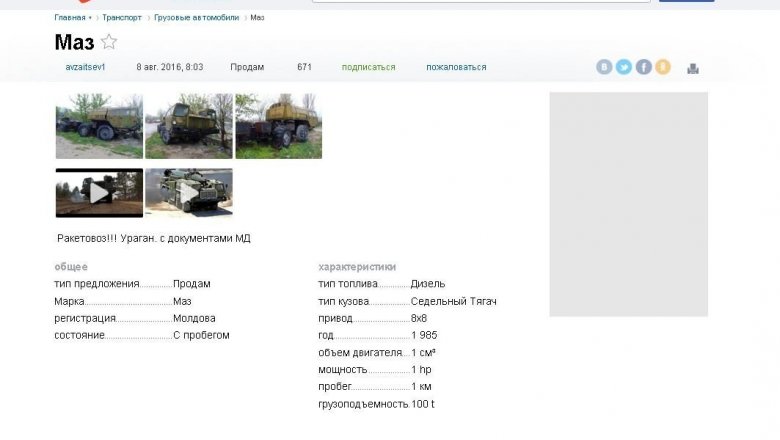Click the Продам label in the header row

point(247,67)
